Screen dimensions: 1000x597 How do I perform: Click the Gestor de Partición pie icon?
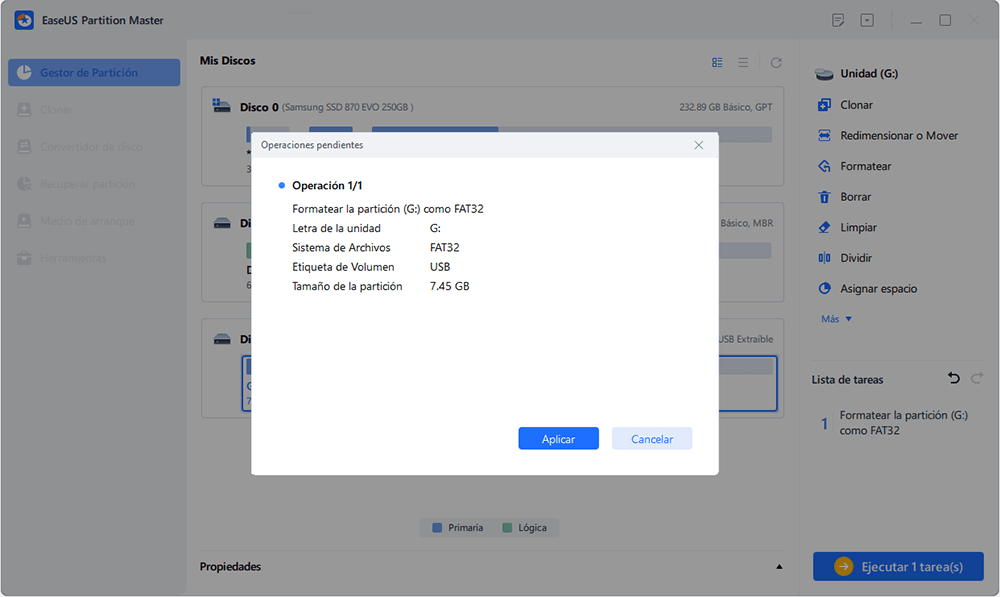[x=24, y=73]
